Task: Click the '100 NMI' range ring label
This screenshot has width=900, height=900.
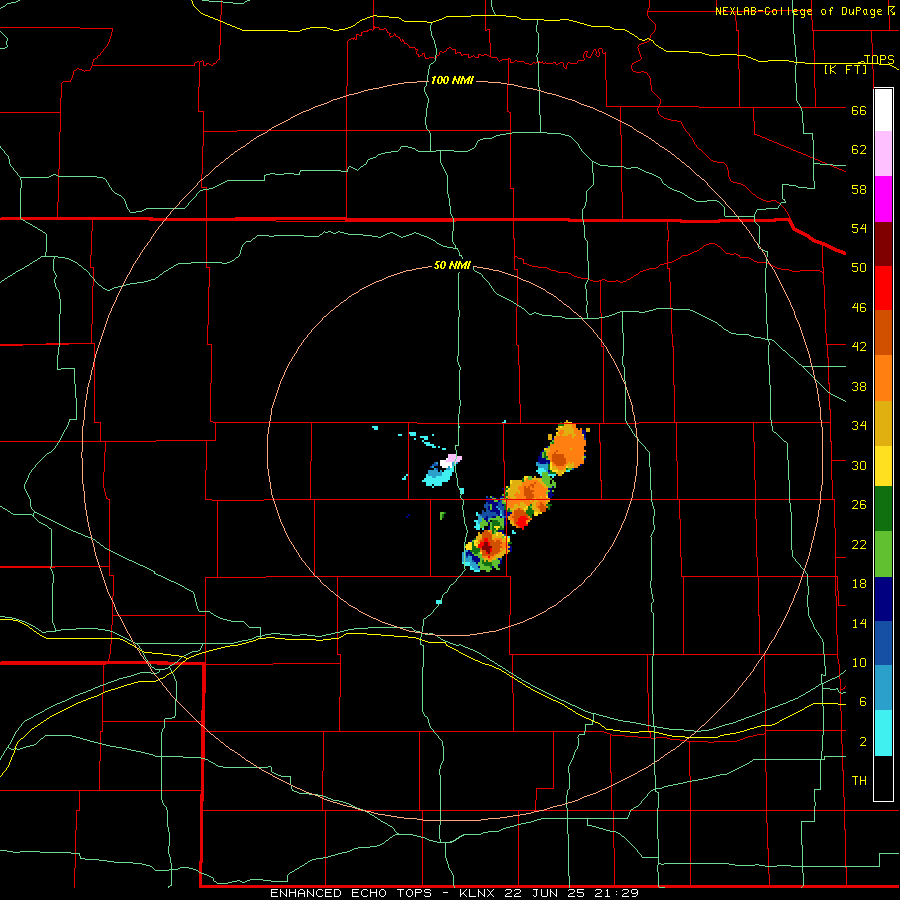Action: (x=452, y=80)
